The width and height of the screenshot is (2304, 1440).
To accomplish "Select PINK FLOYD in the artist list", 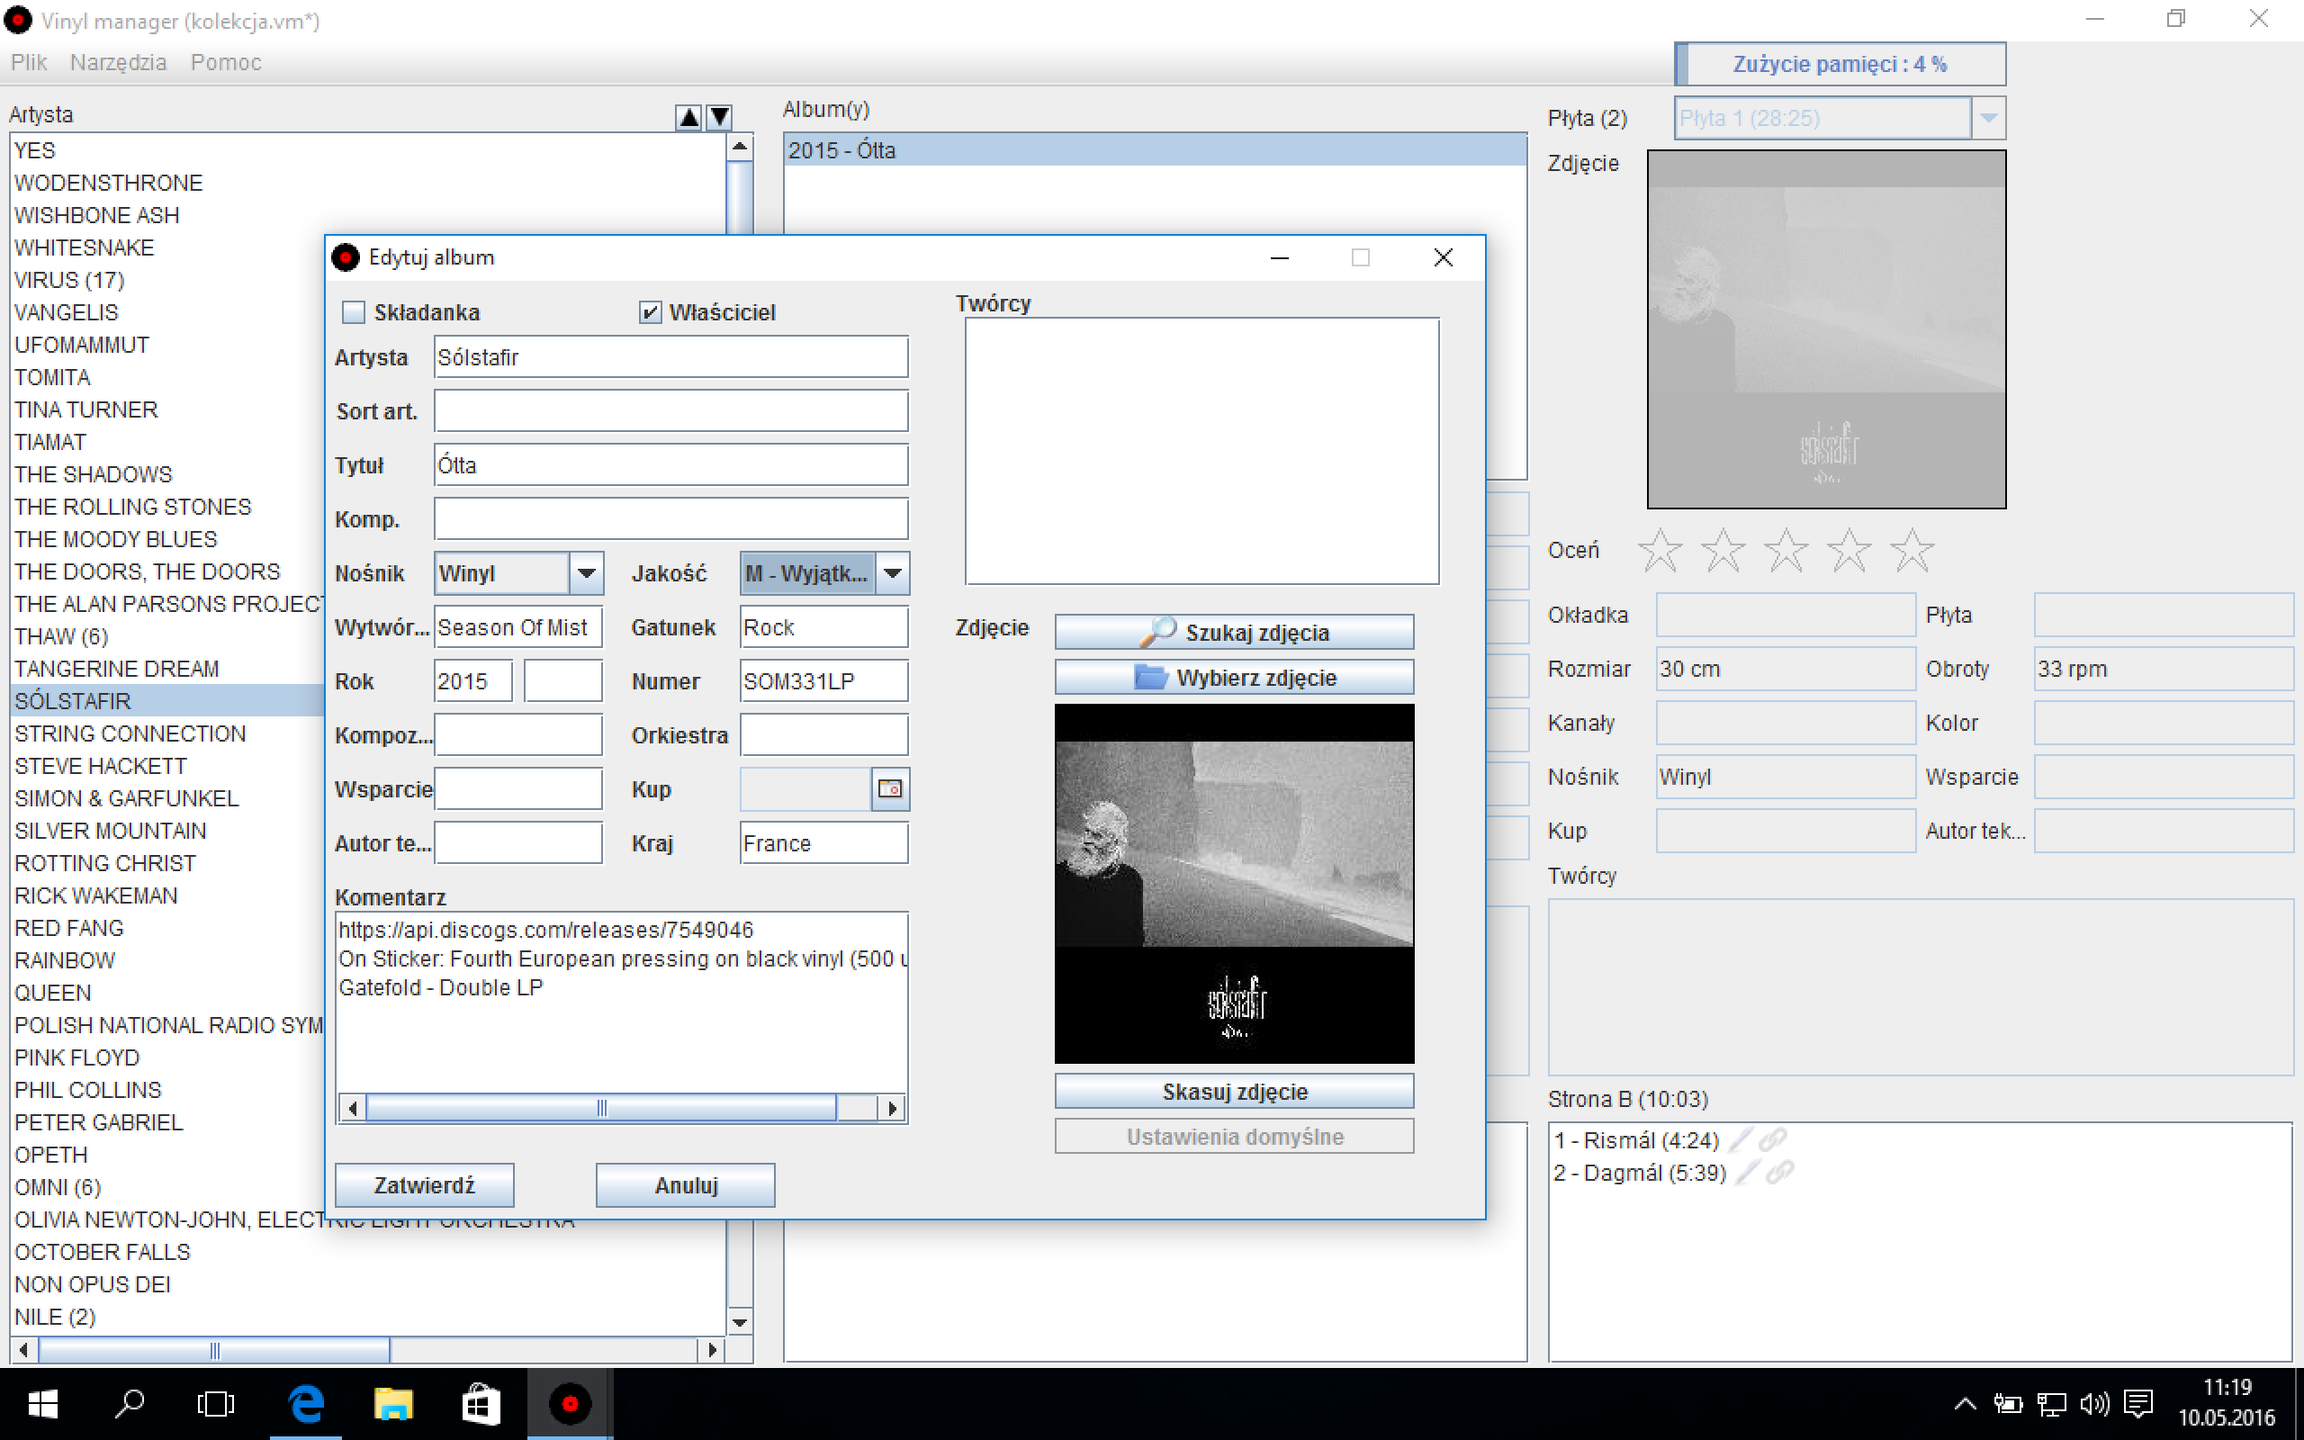I will (77, 1057).
